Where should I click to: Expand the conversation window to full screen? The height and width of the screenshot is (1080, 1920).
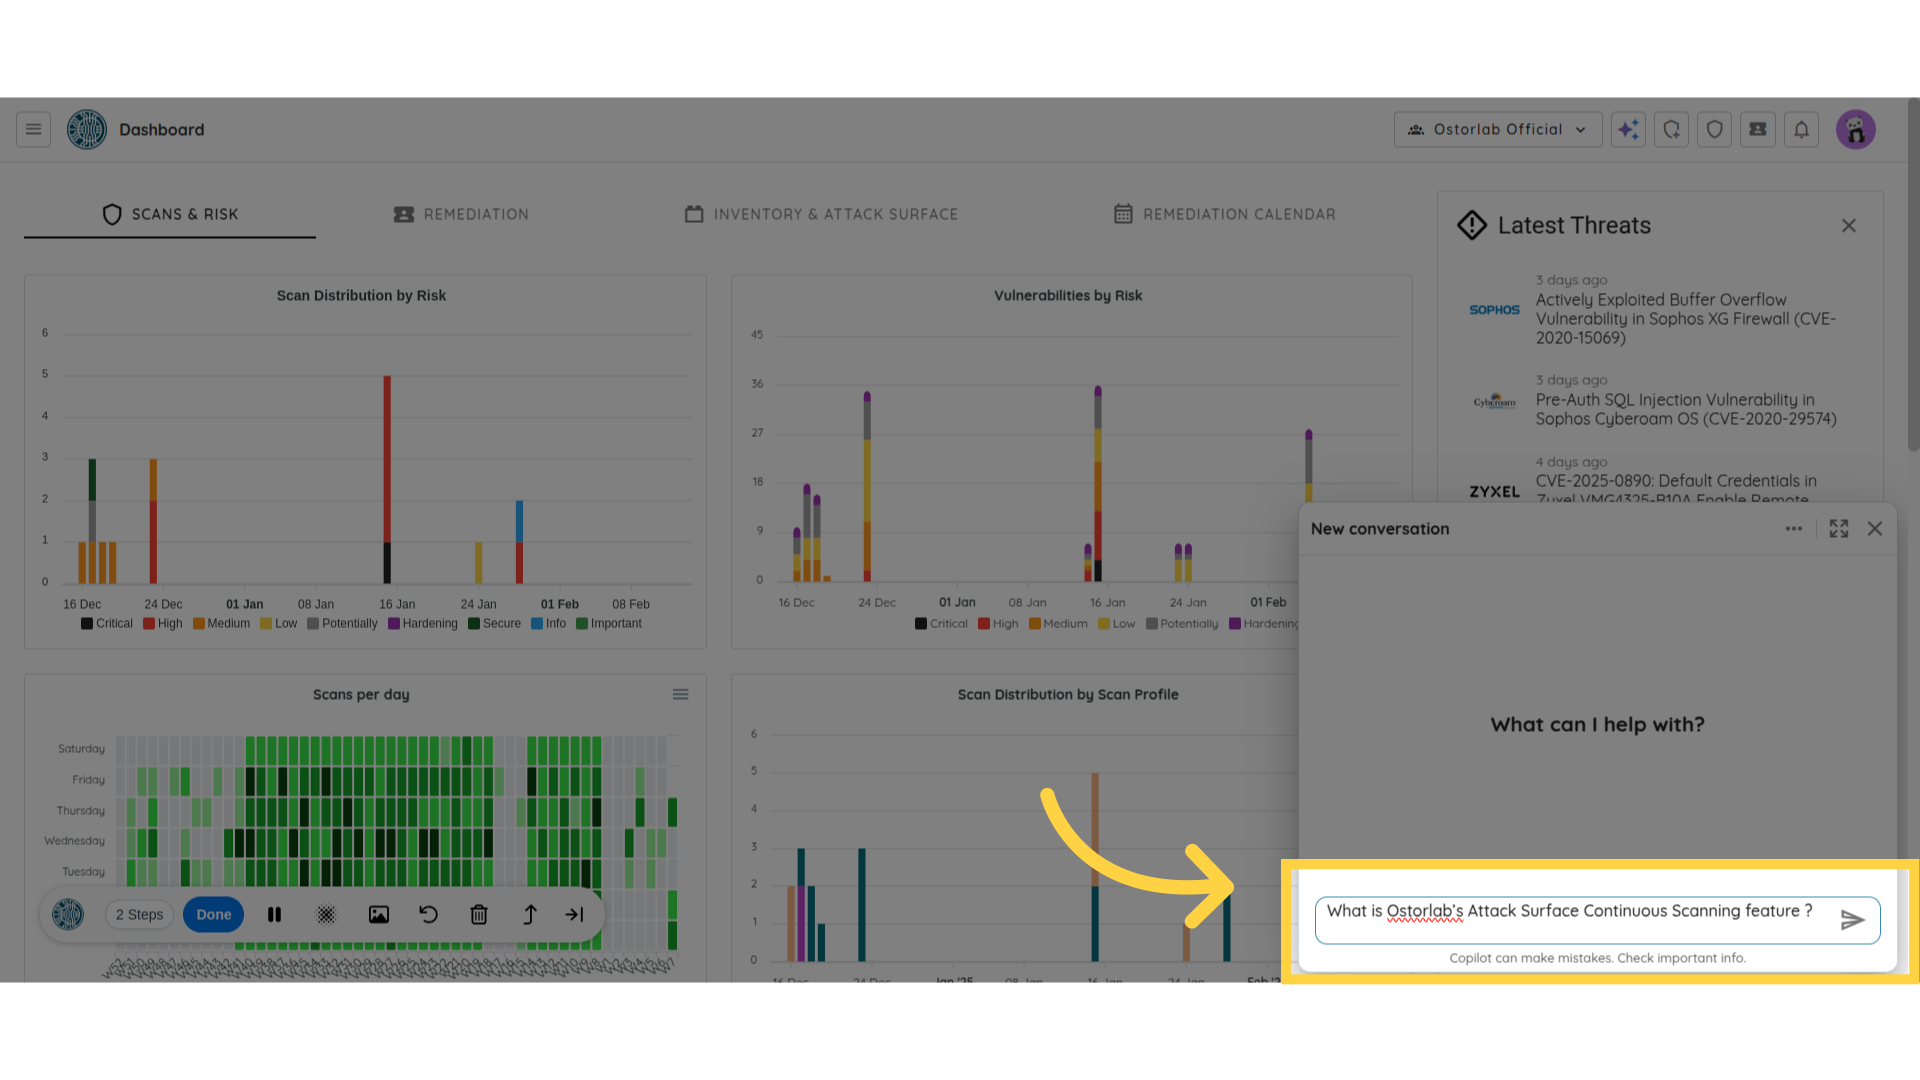tap(1840, 527)
